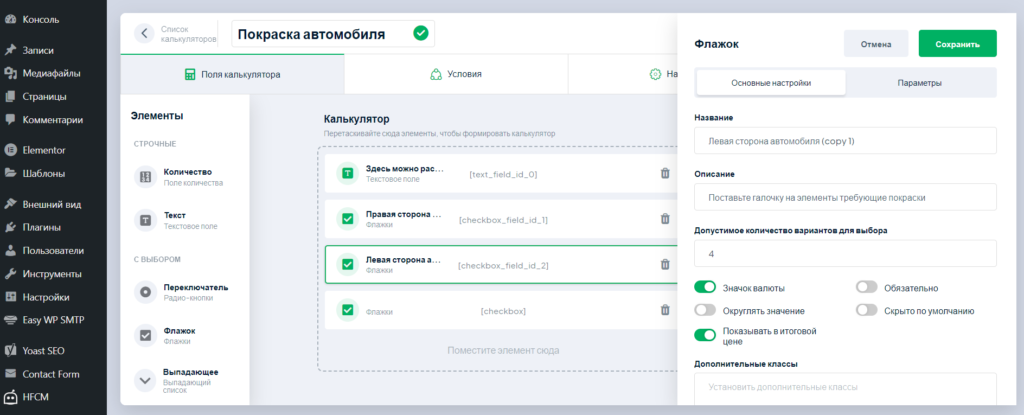The height and width of the screenshot is (415, 1024).
Task: Open Шаблоны folder icon
Action: 10,174
